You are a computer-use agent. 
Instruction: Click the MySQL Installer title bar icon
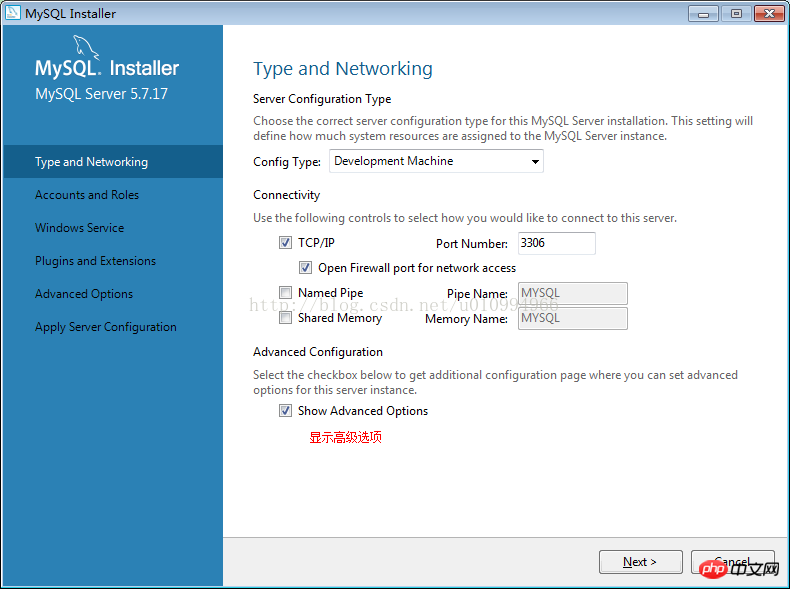pos(12,13)
